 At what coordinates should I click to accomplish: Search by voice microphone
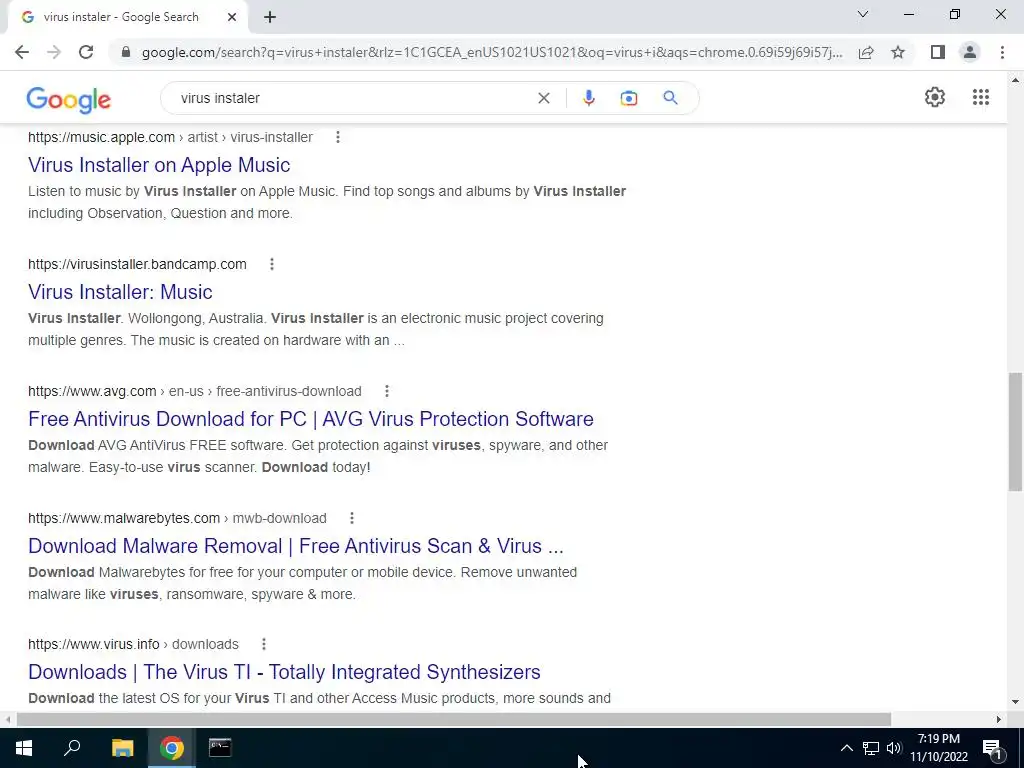coord(588,98)
